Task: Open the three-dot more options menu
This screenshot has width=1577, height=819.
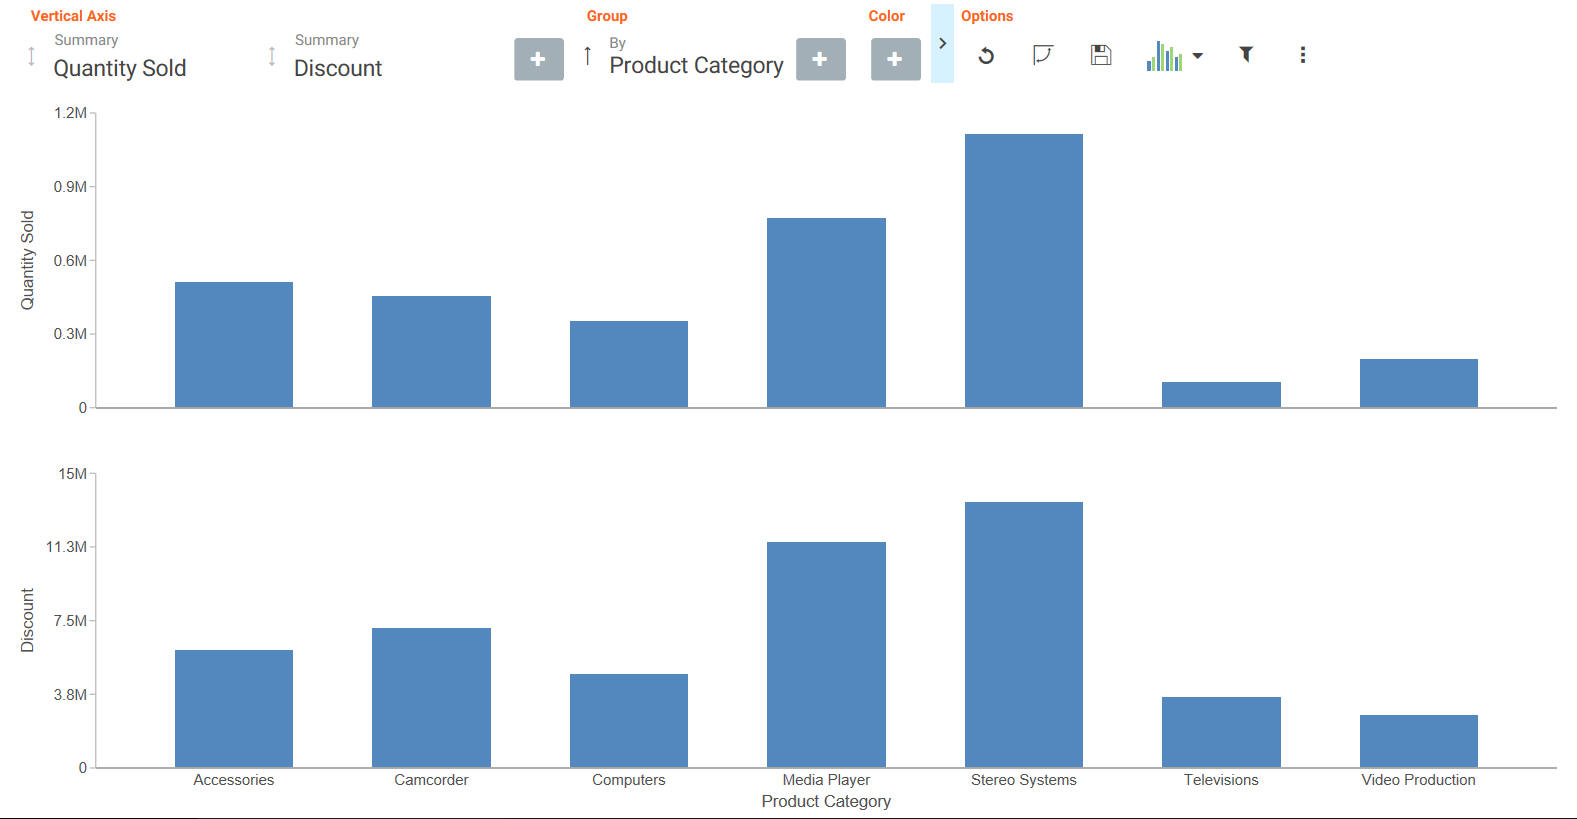Action: (1302, 55)
